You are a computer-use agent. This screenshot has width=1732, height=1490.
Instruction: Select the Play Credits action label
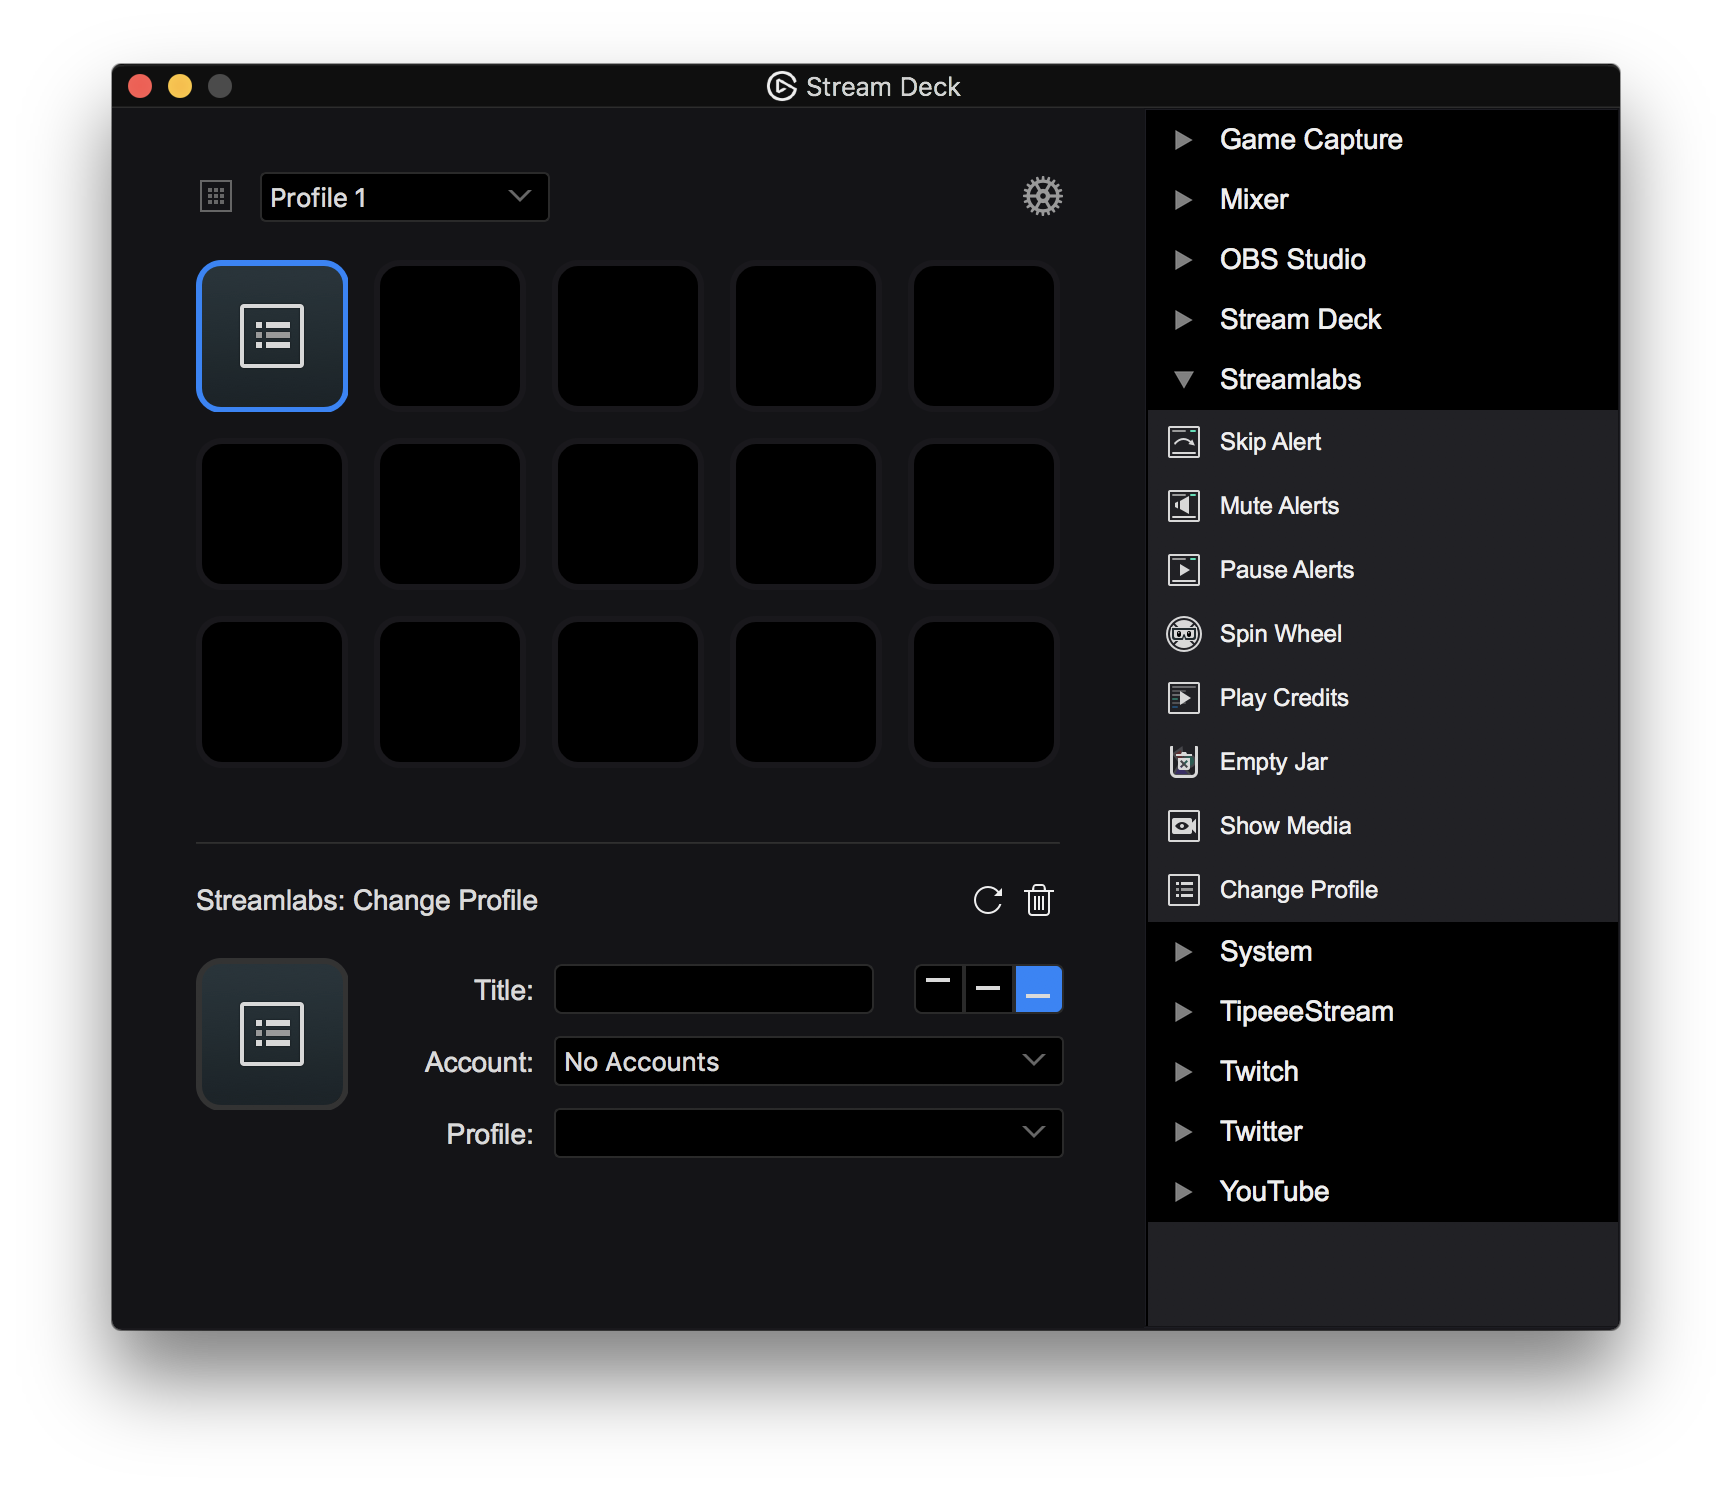point(1284,697)
